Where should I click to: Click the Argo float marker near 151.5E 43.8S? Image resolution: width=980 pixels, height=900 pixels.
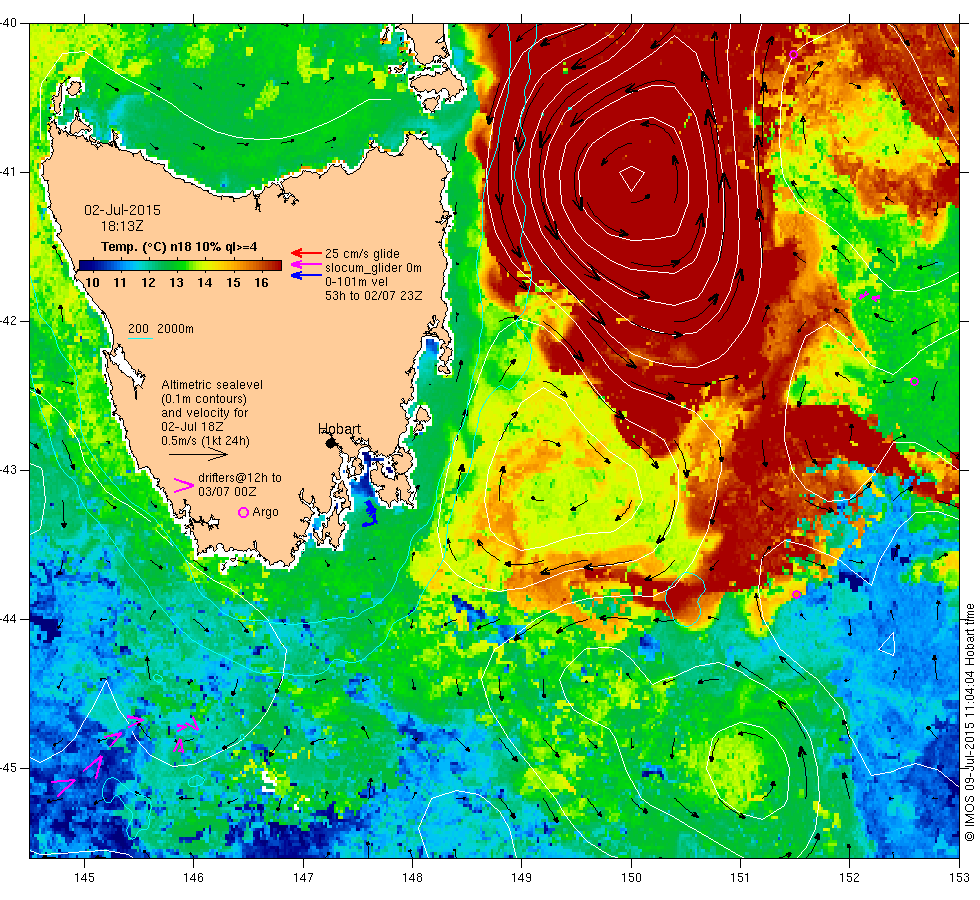(x=796, y=594)
